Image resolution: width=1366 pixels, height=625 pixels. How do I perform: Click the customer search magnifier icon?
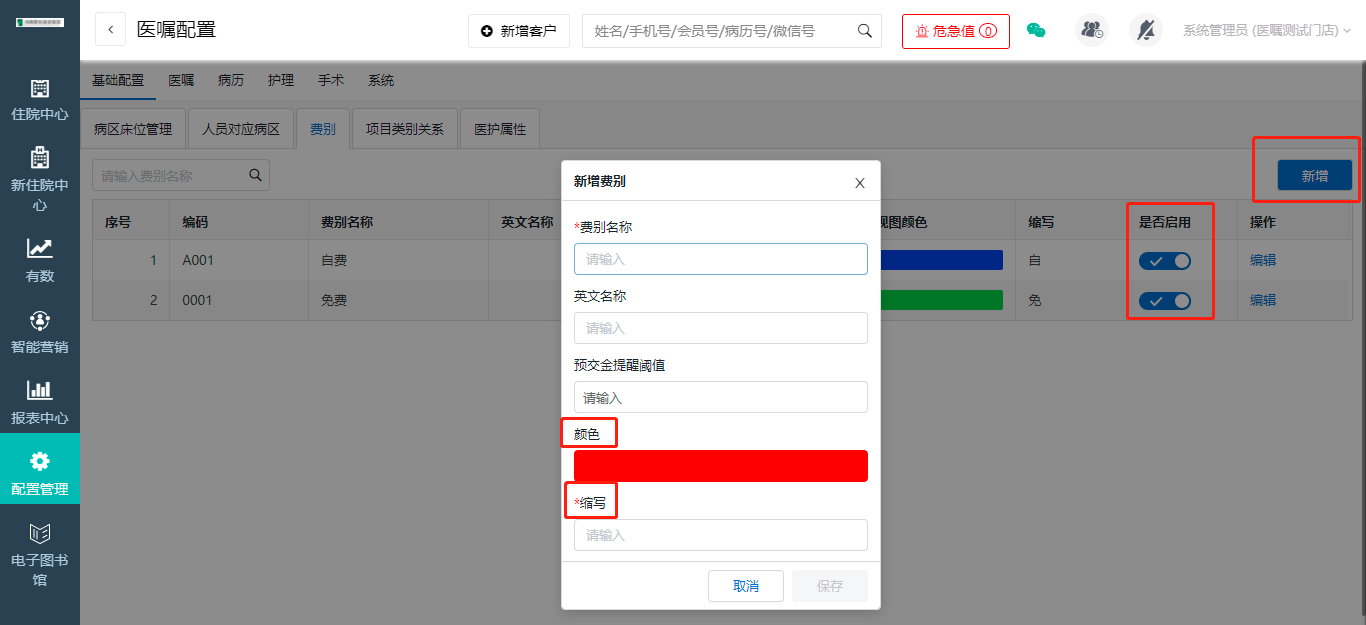865,31
